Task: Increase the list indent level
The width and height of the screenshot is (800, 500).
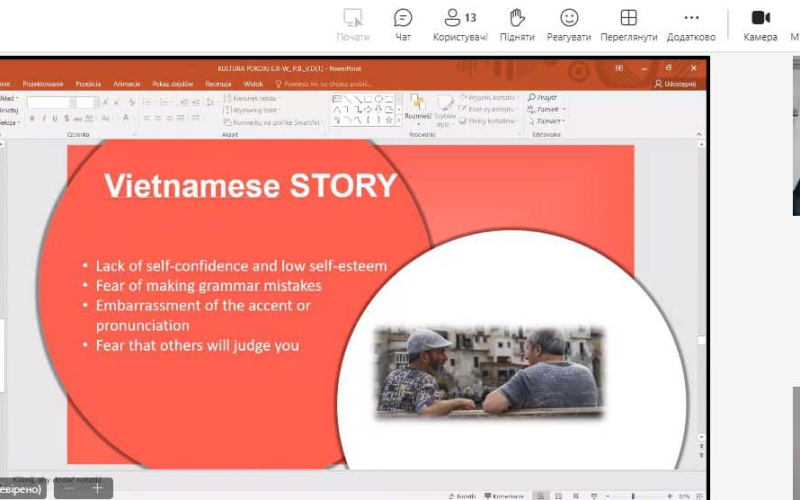Action: pos(196,103)
